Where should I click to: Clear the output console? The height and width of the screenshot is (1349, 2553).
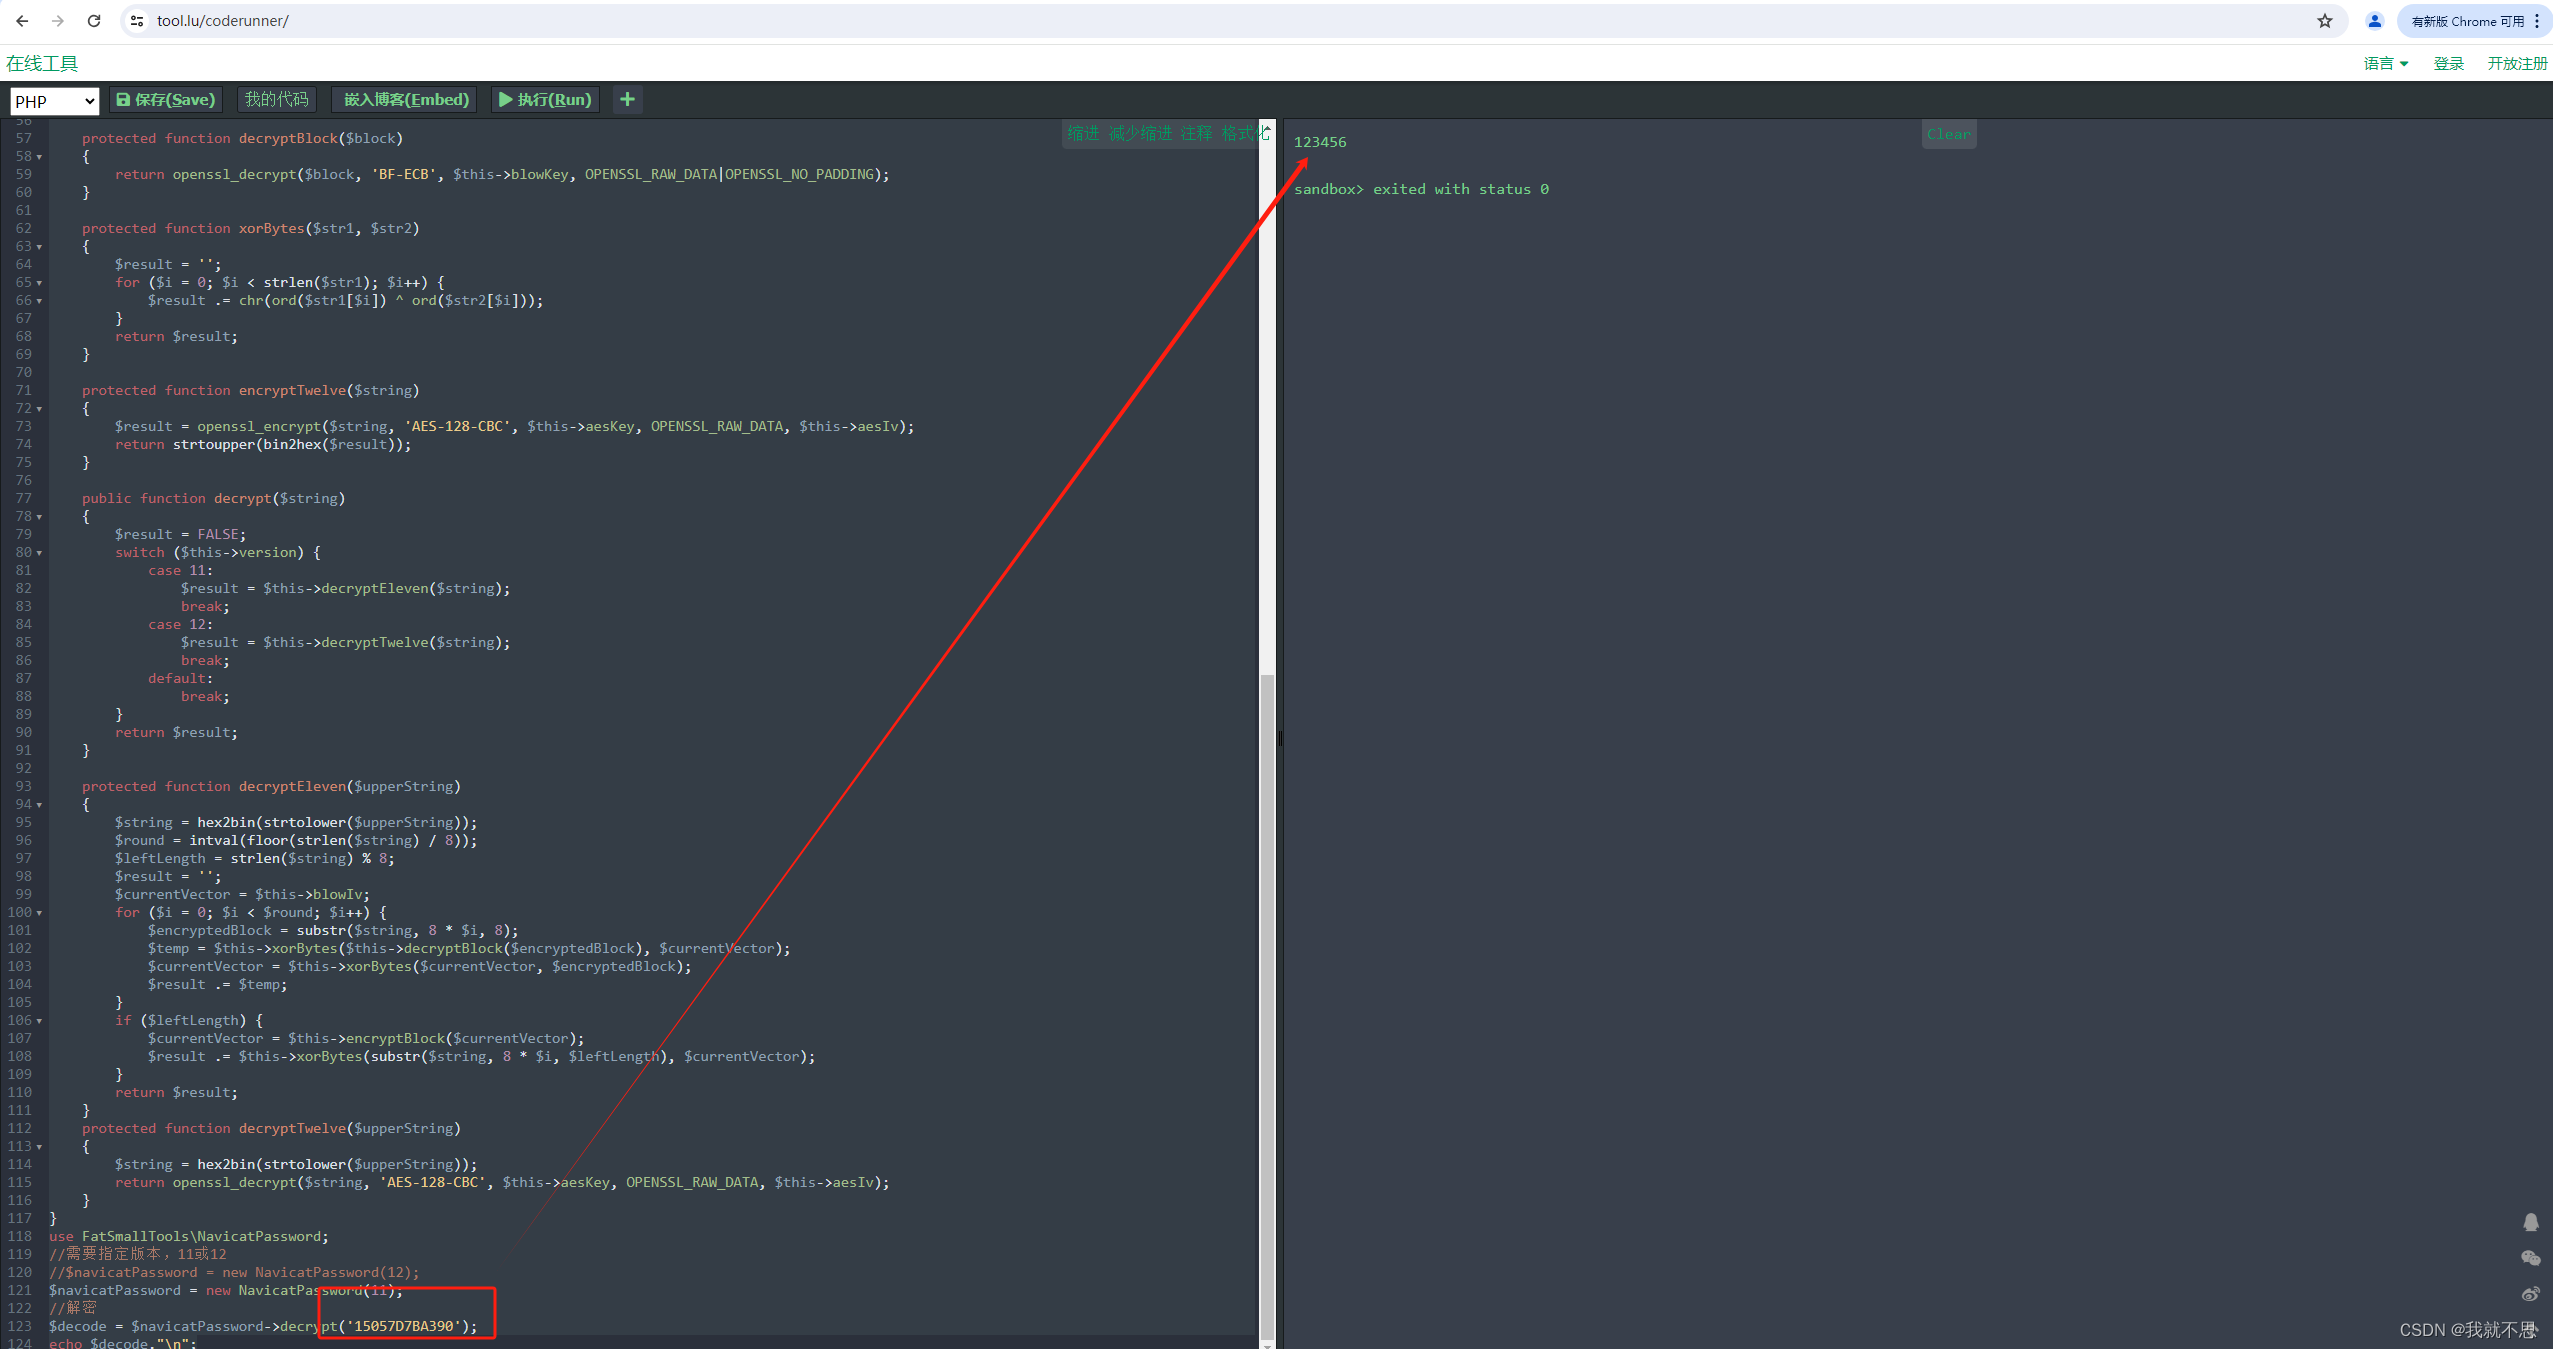coord(1949,134)
